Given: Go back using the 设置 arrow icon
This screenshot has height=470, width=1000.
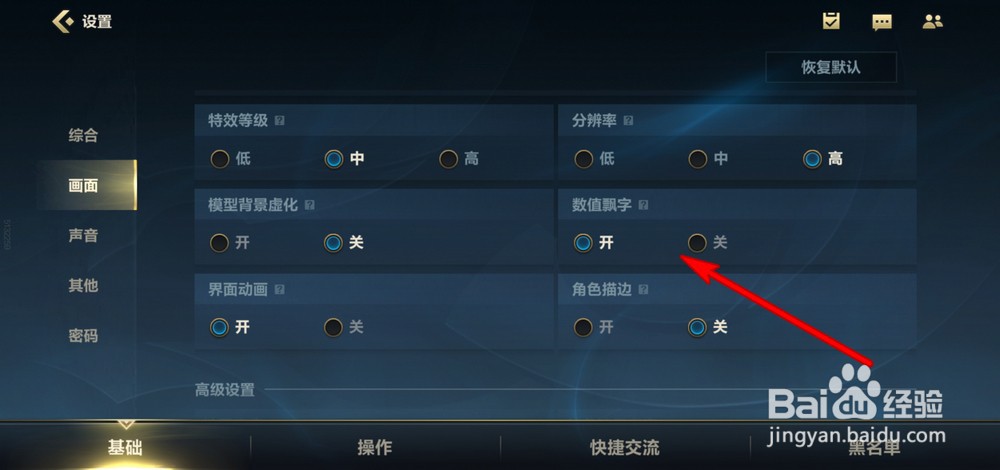Looking at the screenshot, I should (x=62, y=21).
